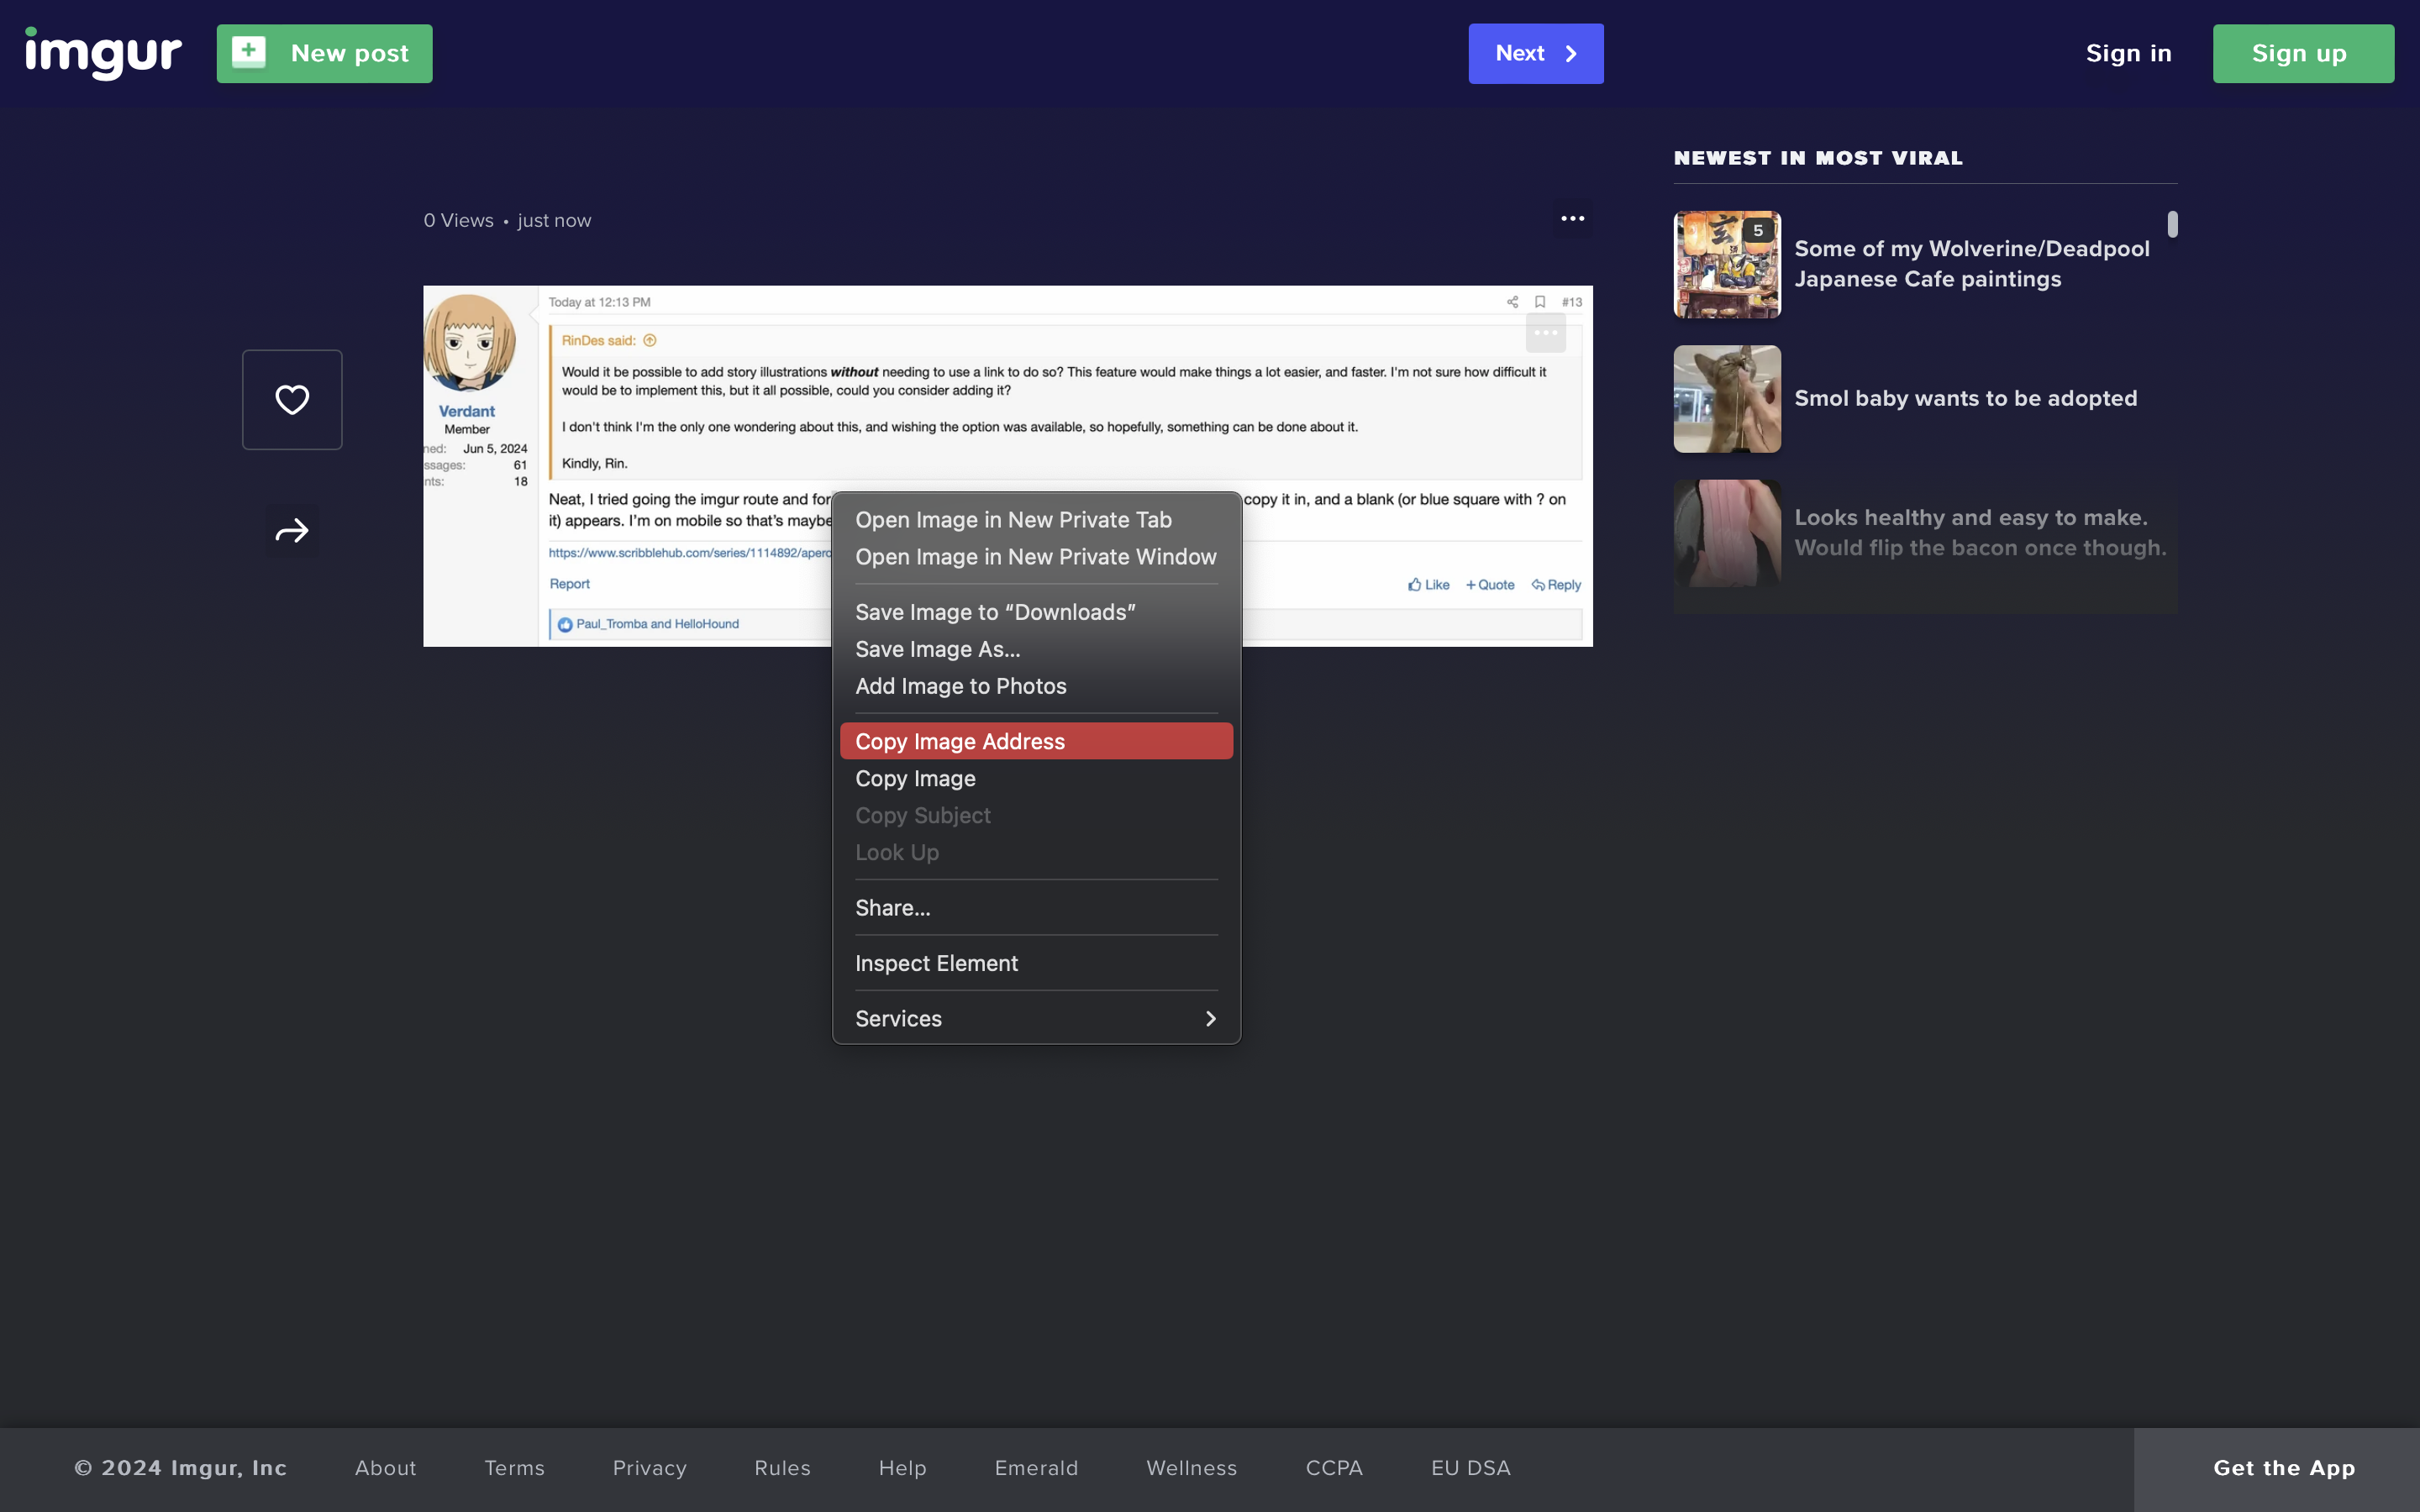This screenshot has width=2420, height=1512.
Task: Share the post via the arrow icon
Action: [291, 530]
